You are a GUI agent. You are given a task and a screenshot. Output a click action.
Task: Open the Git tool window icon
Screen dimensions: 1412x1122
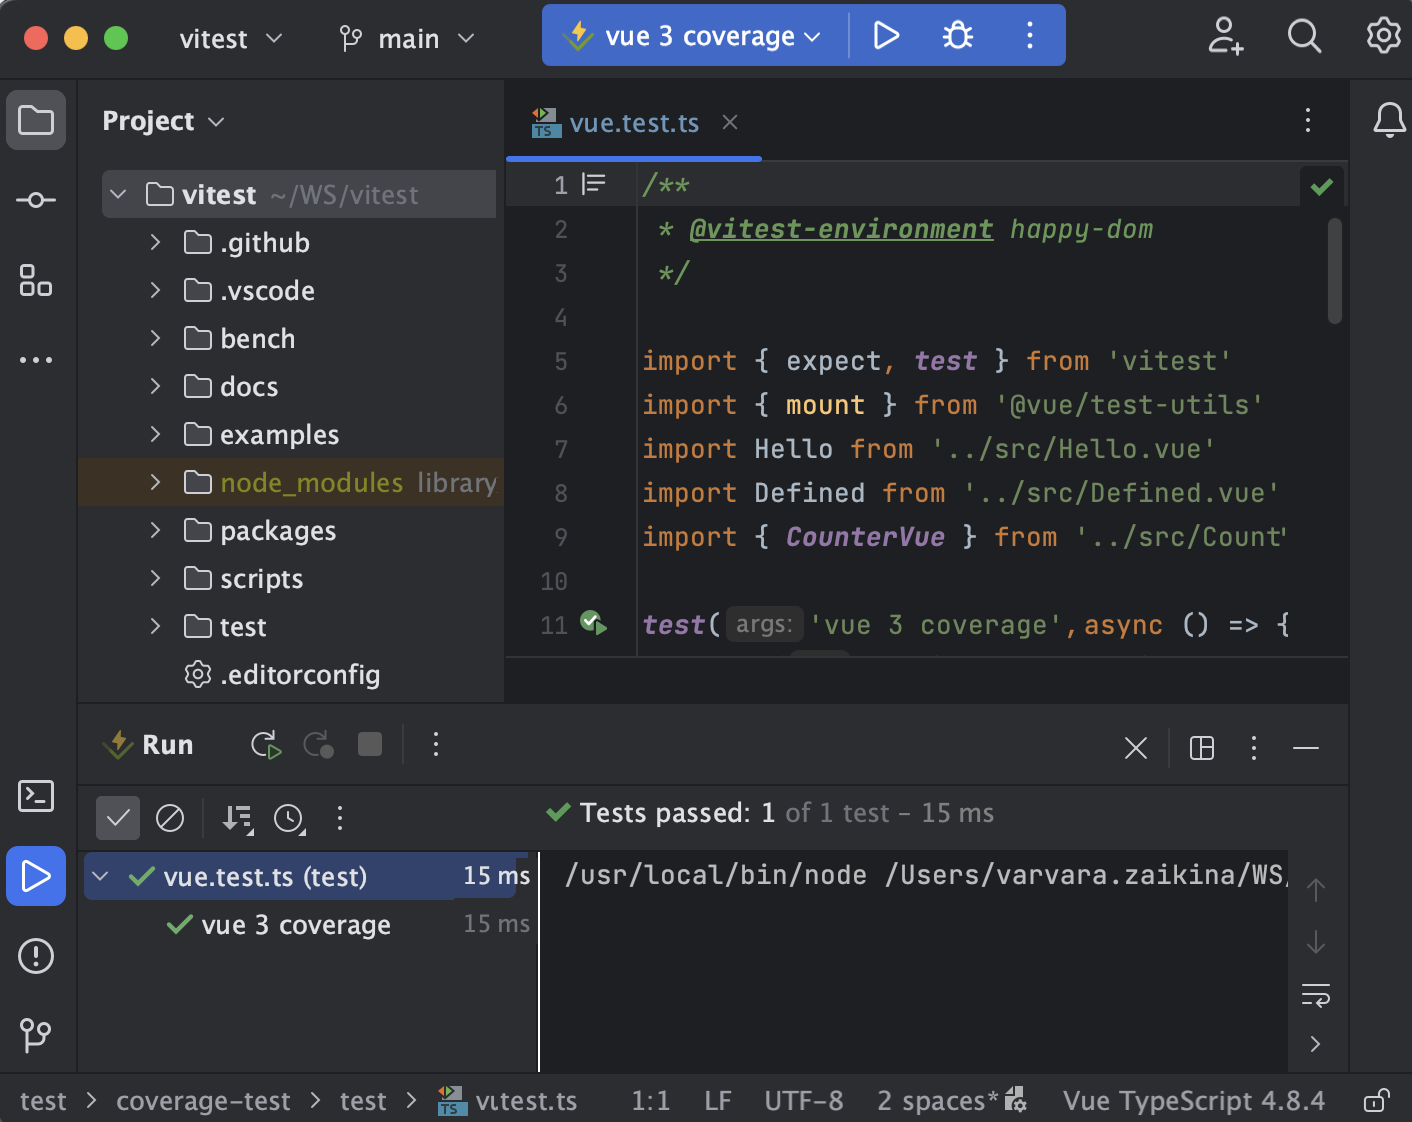[x=36, y=1034]
